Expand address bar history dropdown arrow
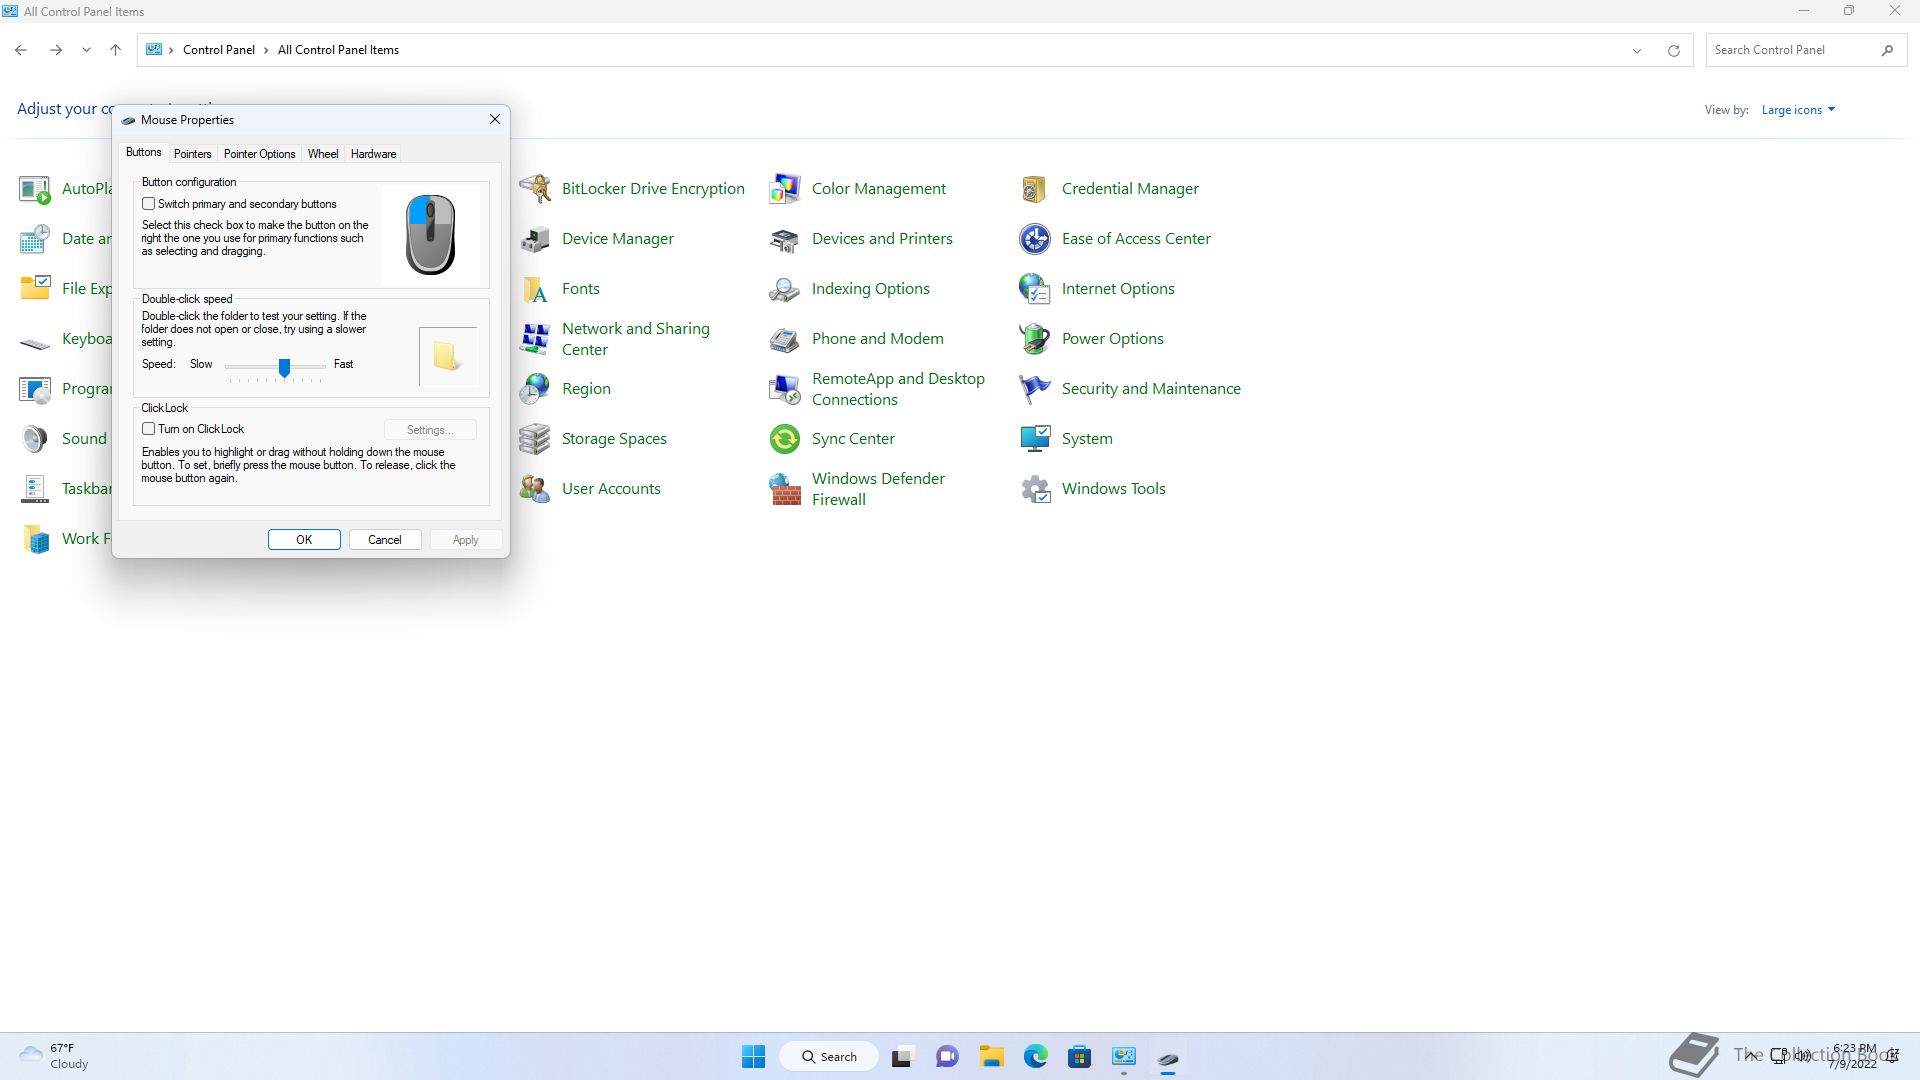Viewport: 1920px width, 1080px height. (1637, 50)
